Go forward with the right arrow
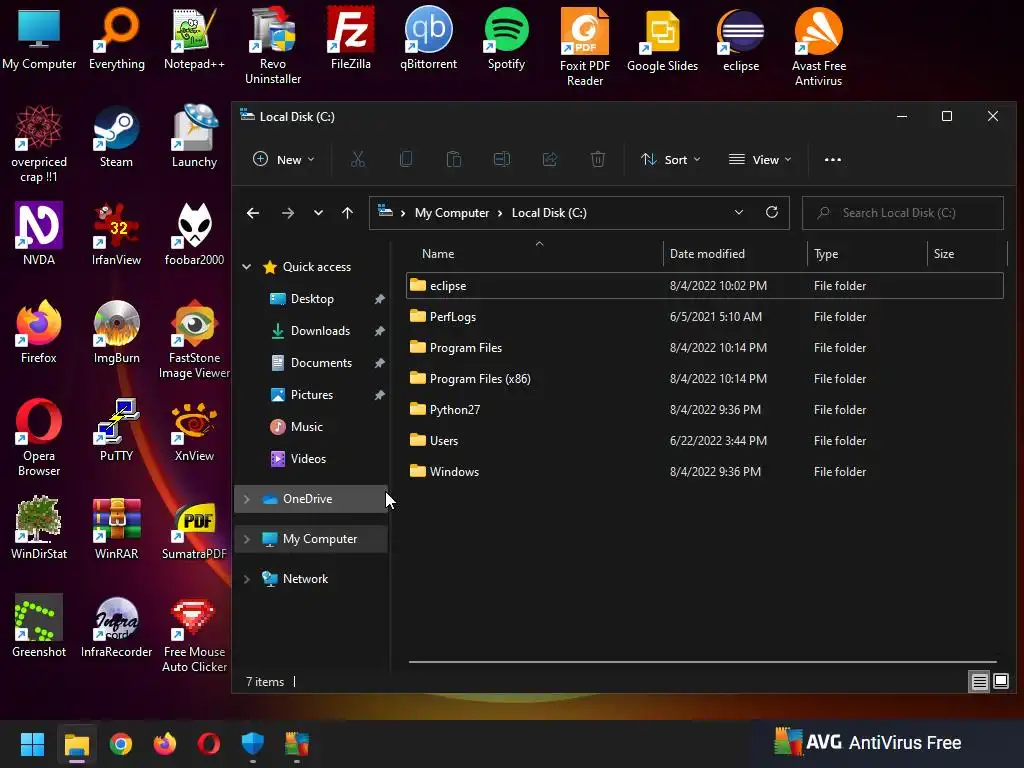 287,213
